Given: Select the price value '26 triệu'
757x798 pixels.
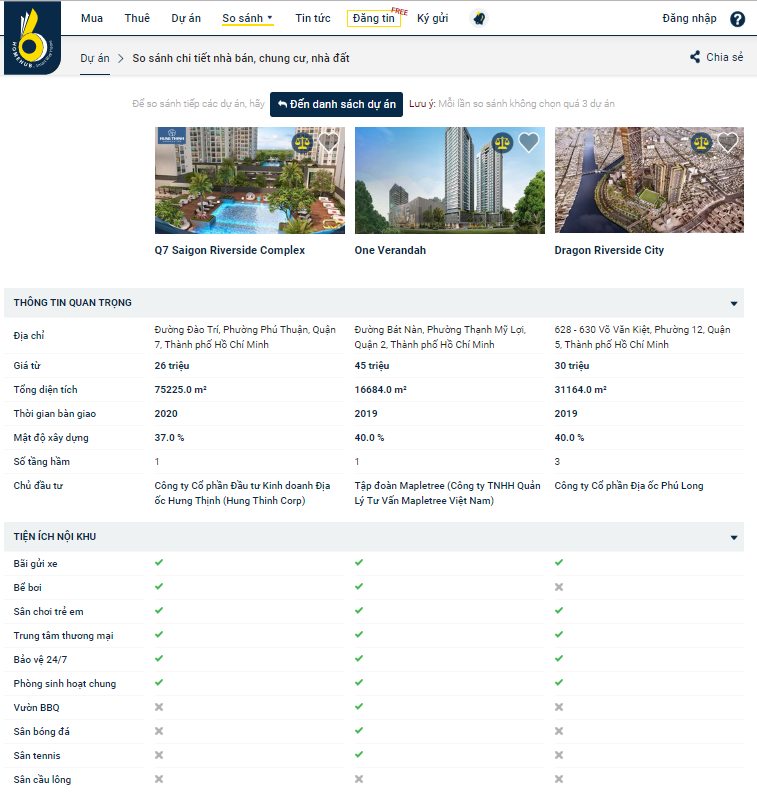Looking at the screenshot, I should pos(172,365).
